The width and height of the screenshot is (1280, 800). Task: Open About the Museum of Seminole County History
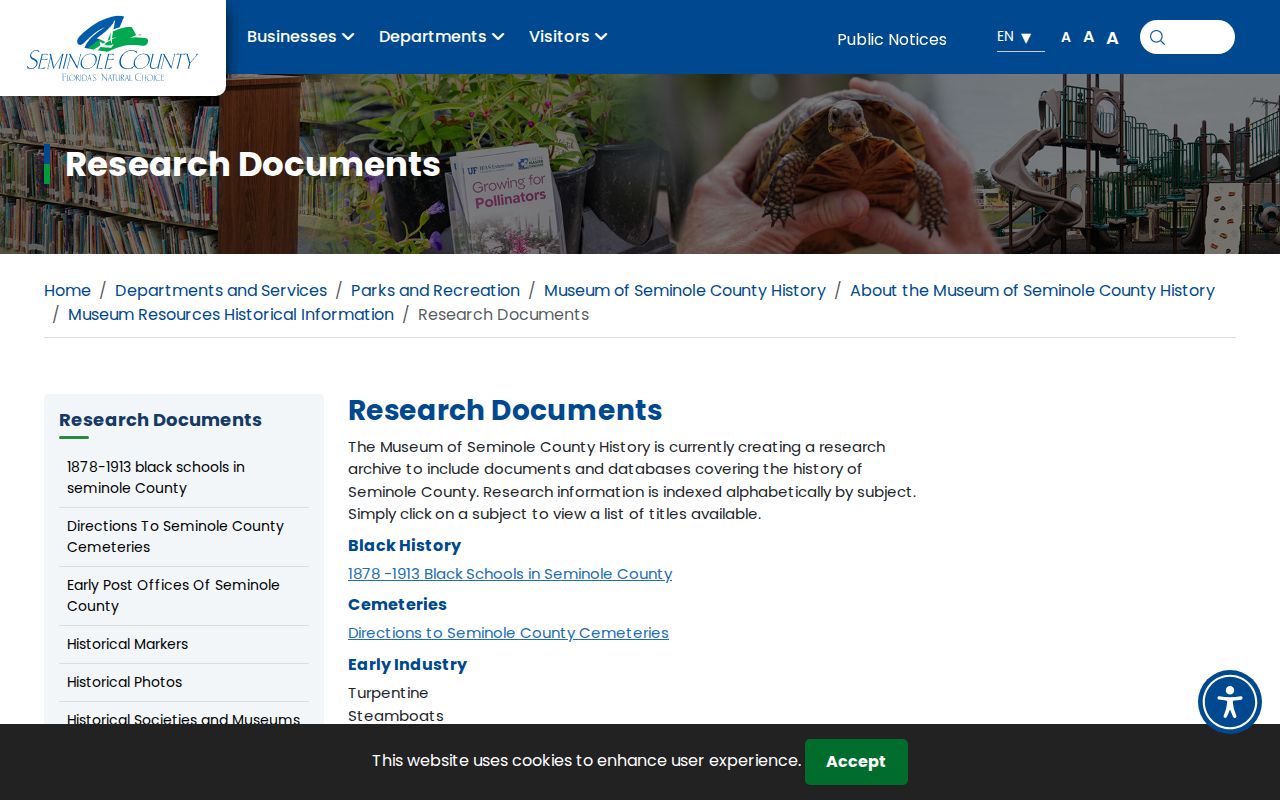[x=1032, y=291]
